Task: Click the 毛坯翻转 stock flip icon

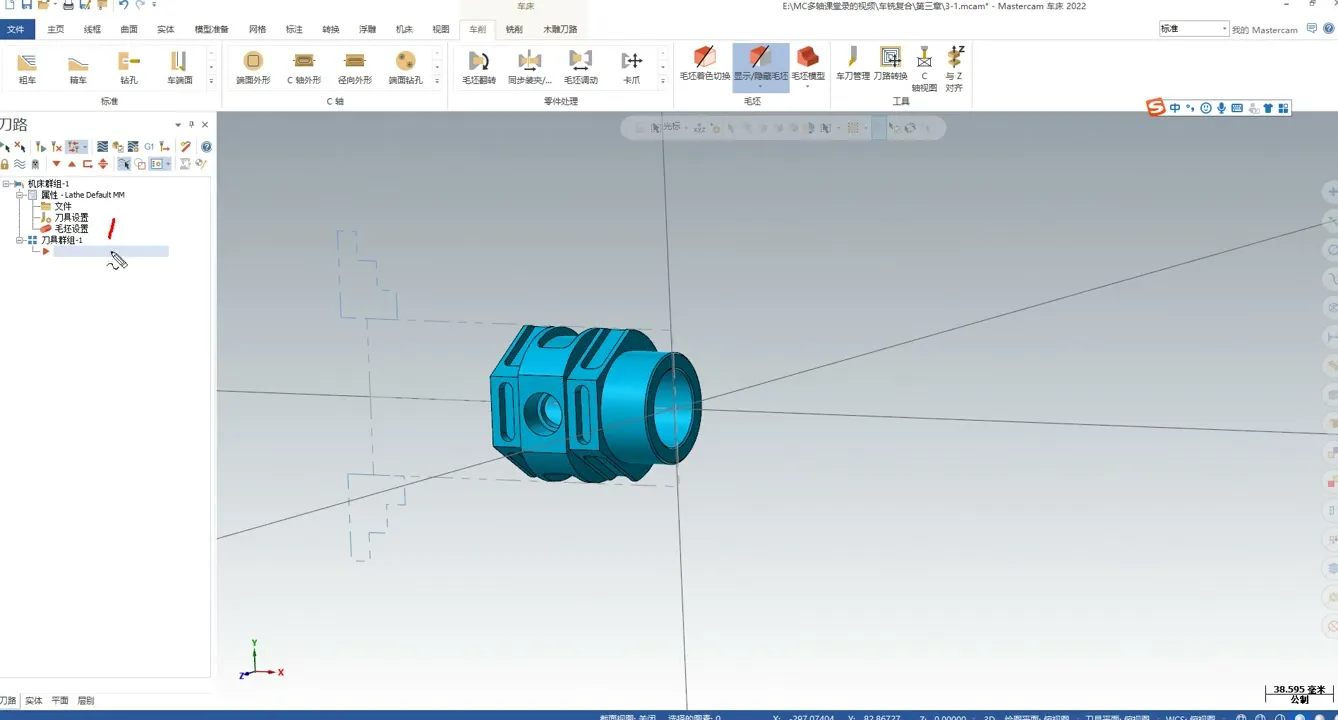Action: [x=479, y=66]
